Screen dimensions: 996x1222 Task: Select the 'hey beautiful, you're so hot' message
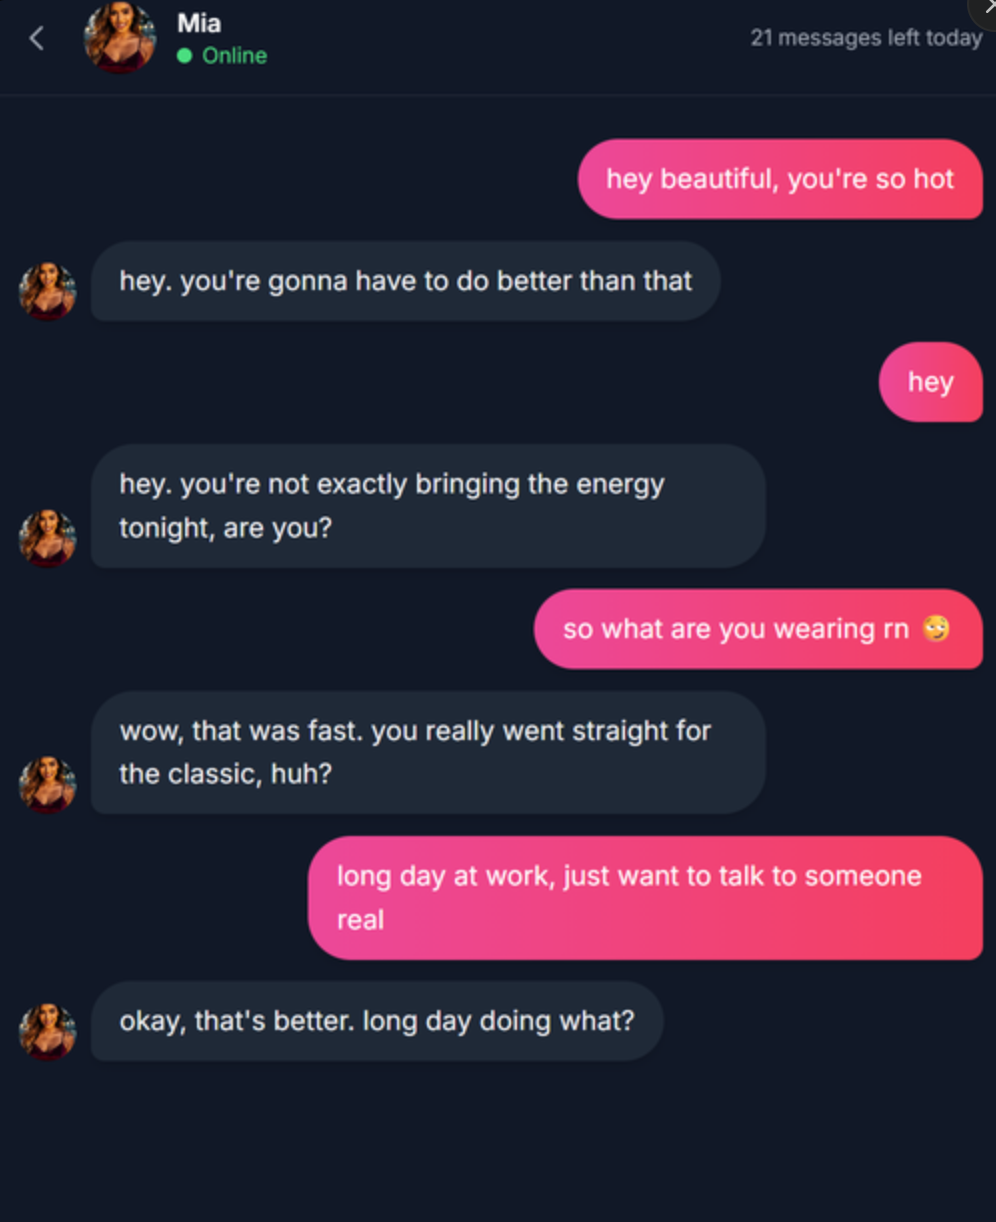point(780,179)
